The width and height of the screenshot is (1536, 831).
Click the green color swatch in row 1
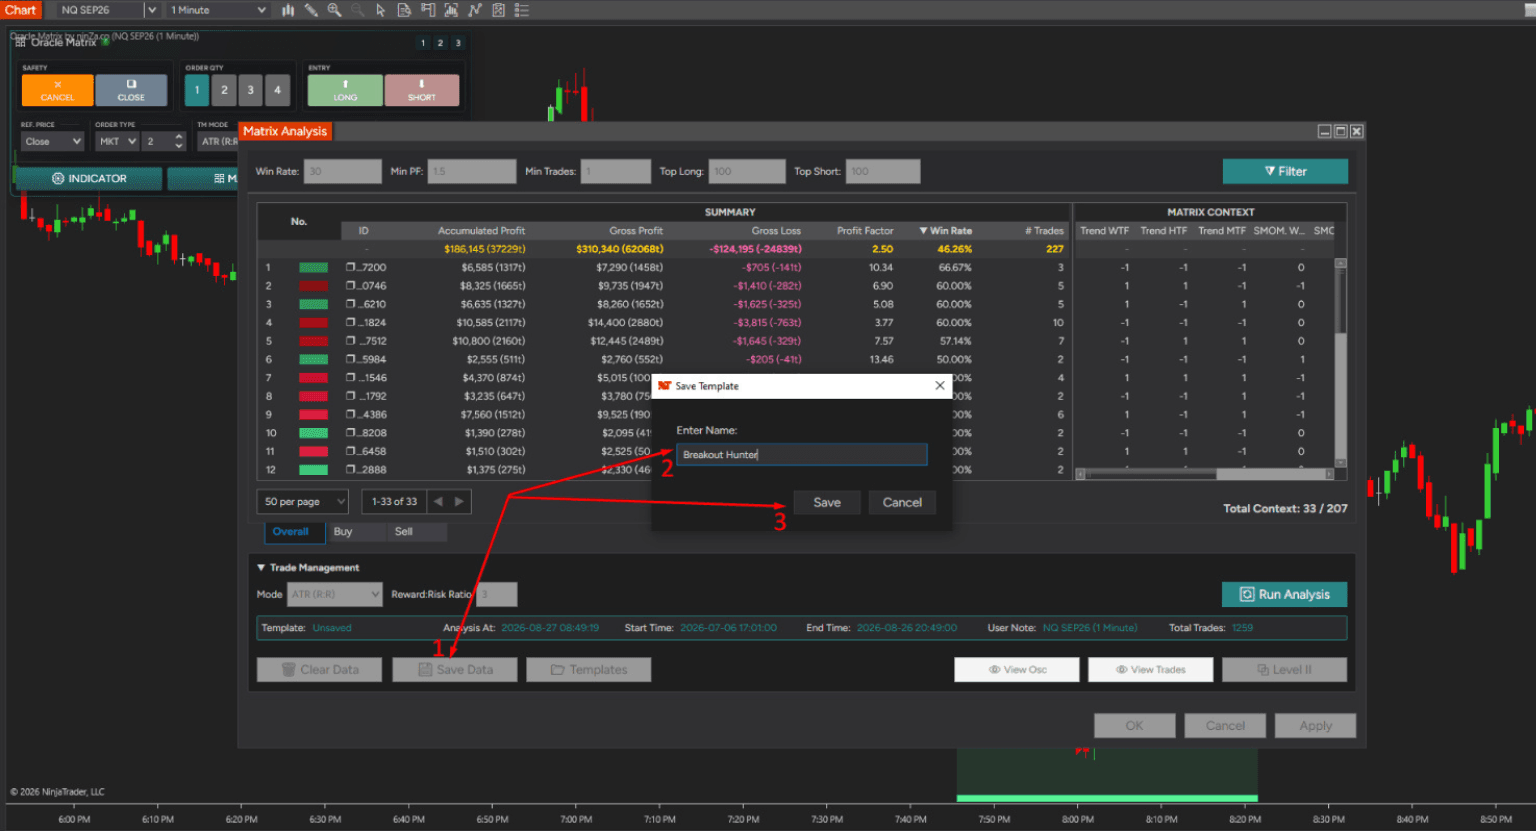click(313, 268)
